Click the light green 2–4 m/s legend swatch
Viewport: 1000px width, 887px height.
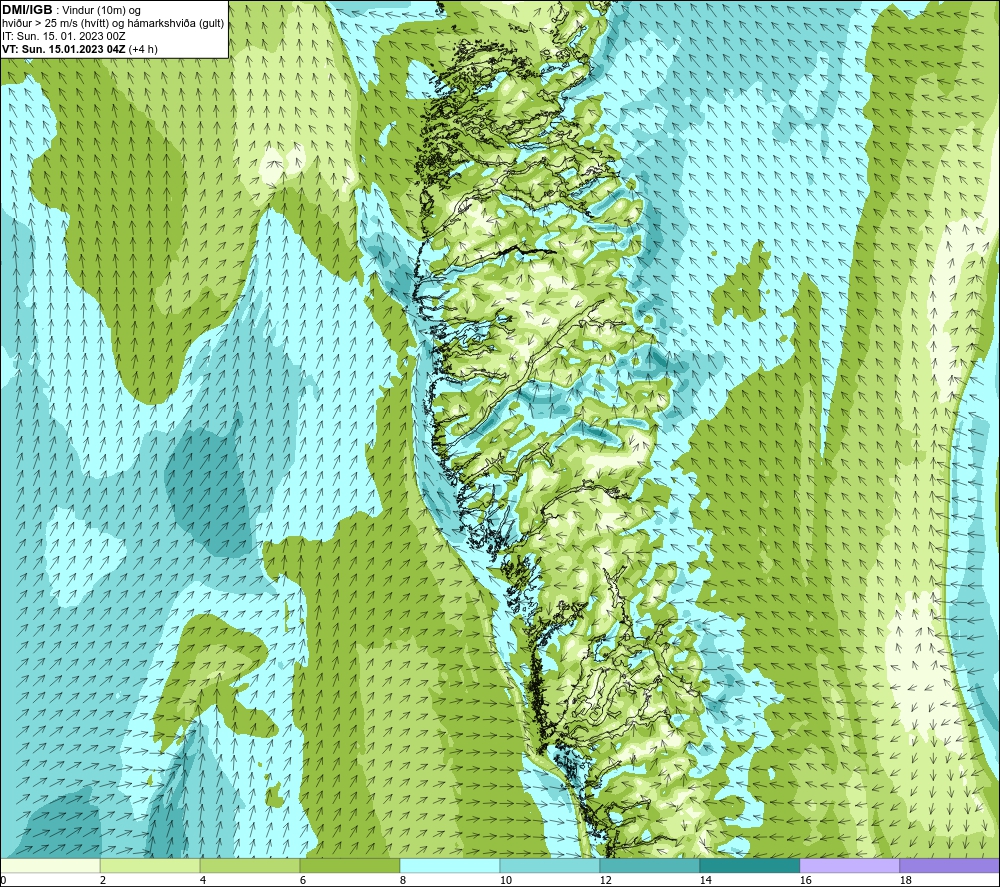[150, 865]
